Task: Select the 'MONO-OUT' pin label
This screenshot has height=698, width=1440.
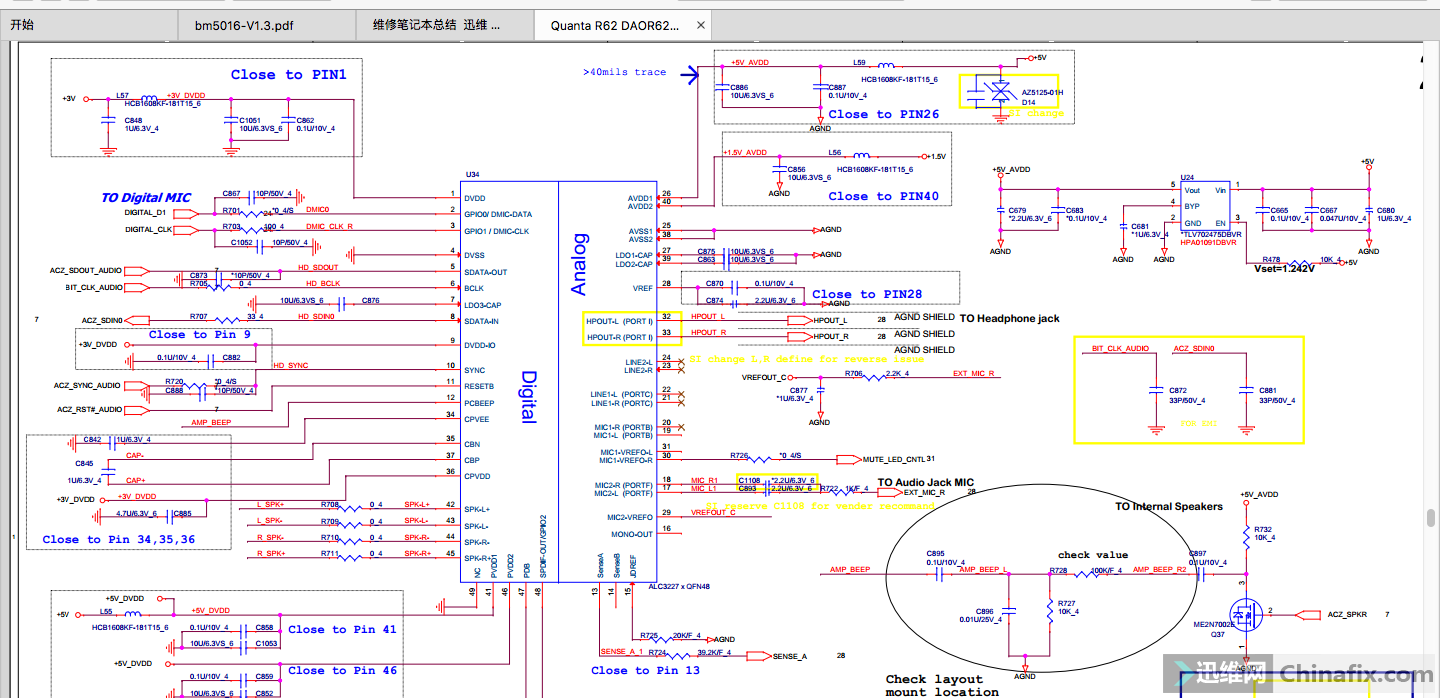Action: click(x=631, y=534)
